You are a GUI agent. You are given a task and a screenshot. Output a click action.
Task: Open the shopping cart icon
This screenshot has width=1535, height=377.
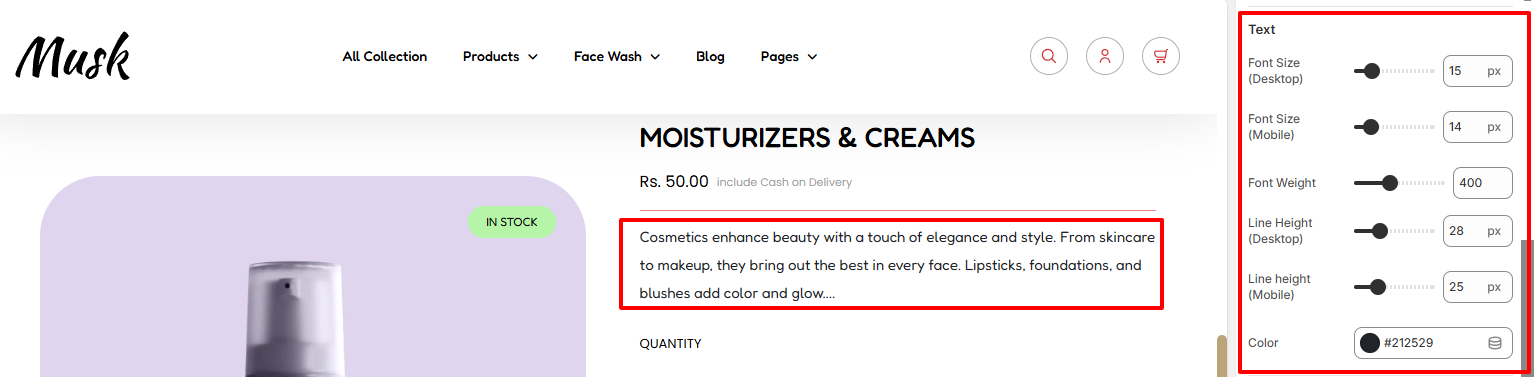tap(1161, 56)
